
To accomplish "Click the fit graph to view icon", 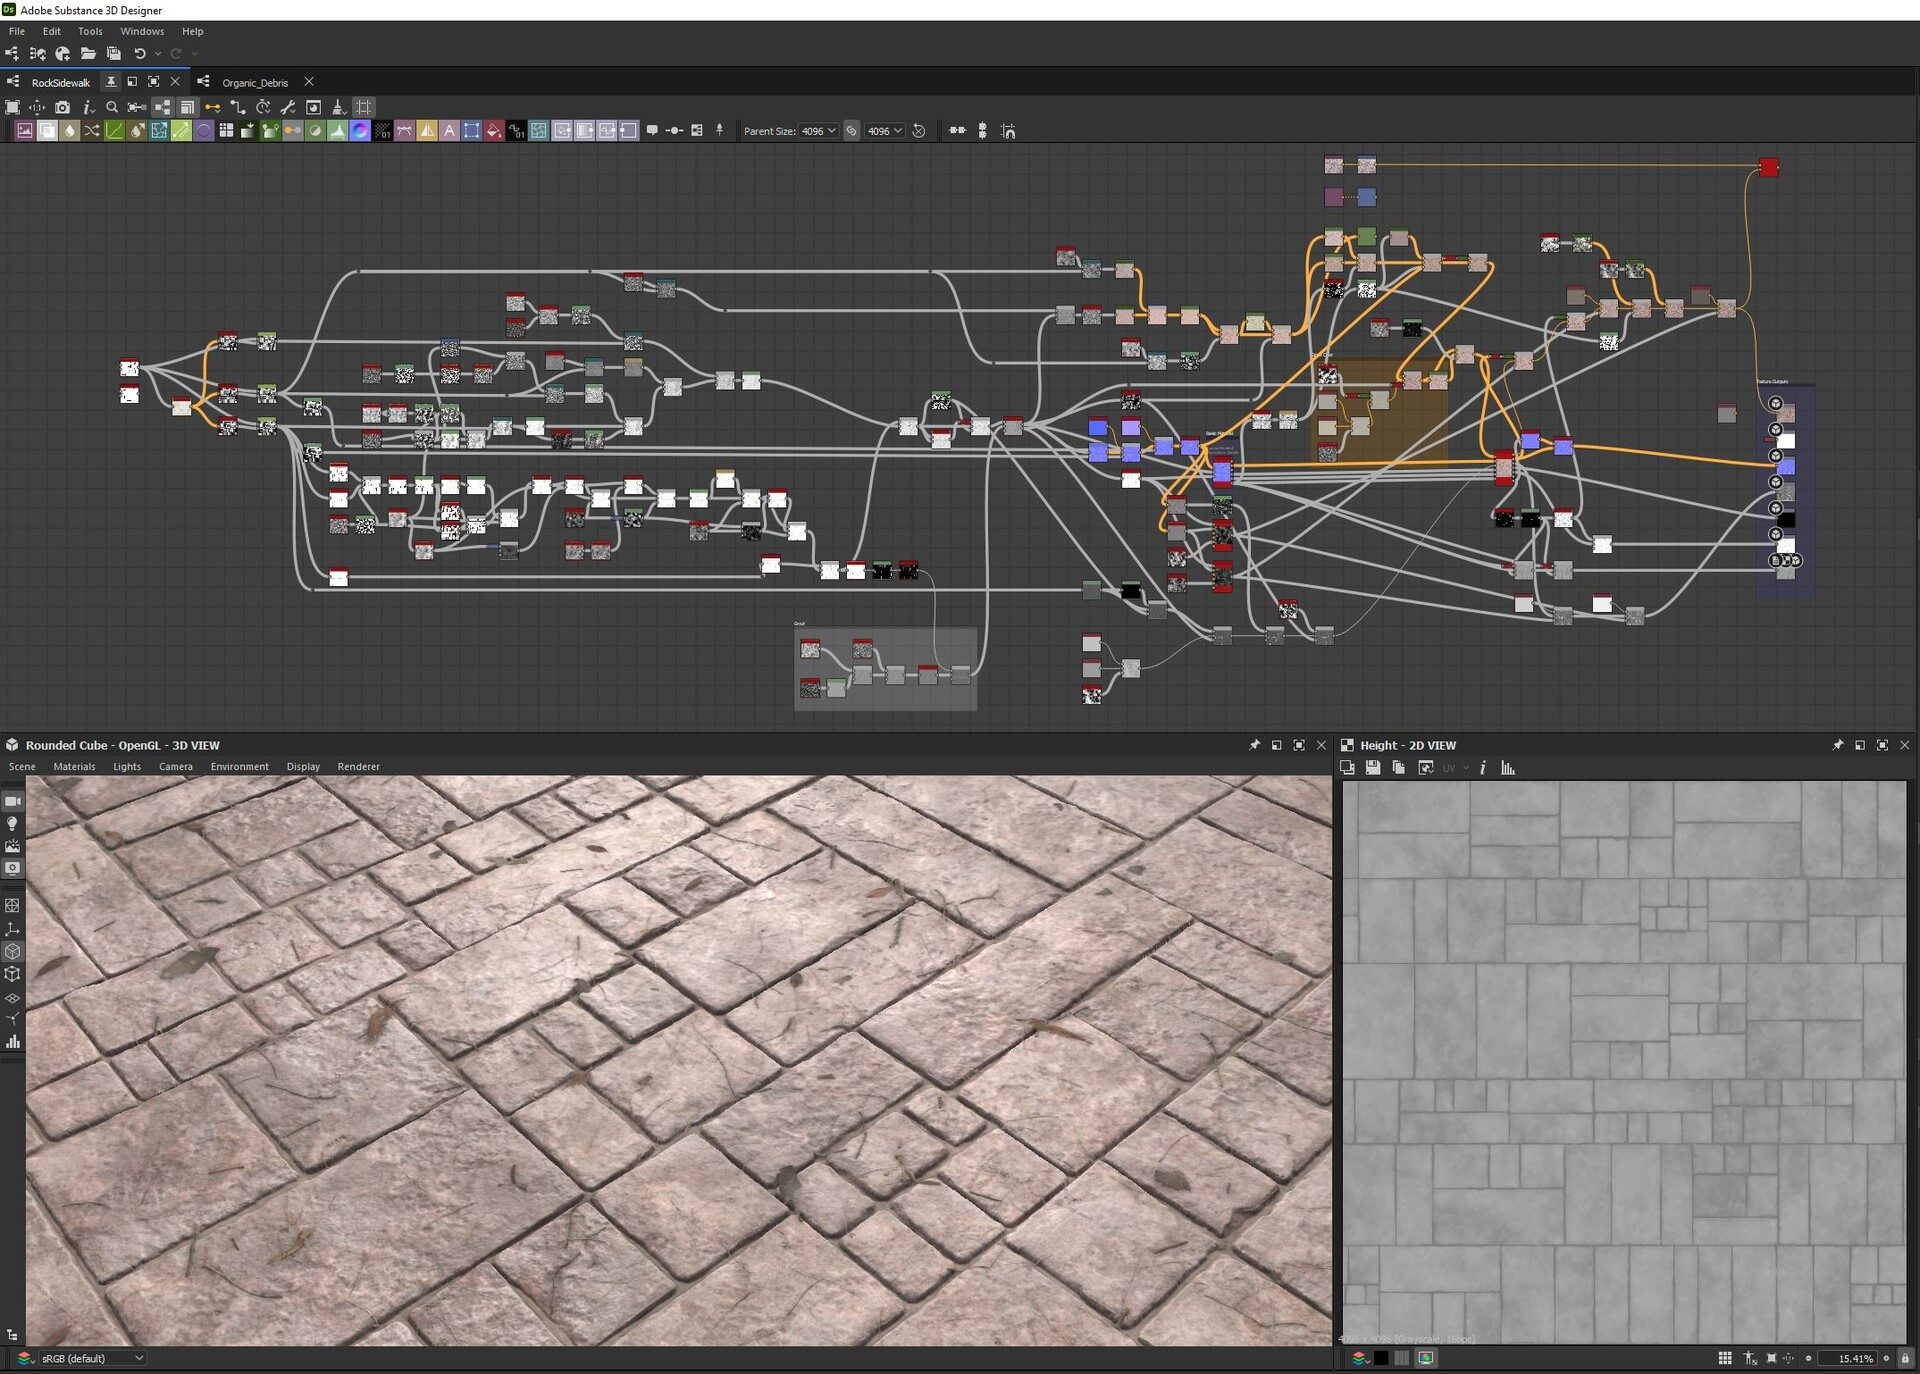I will tap(12, 107).
